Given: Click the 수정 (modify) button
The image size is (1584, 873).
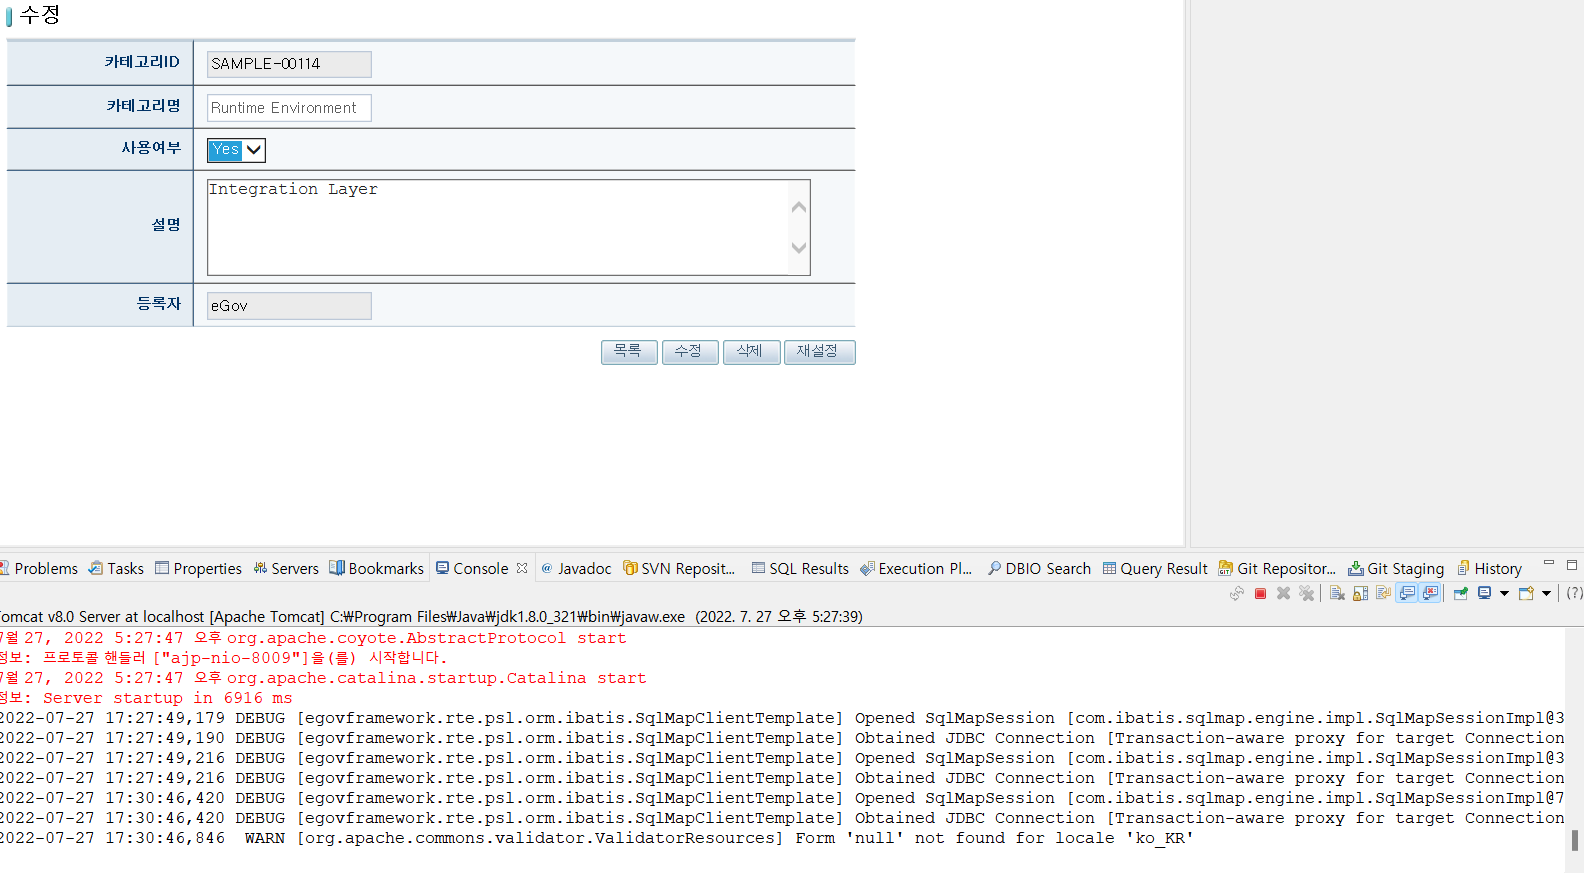Looking at the screenshot, I should [690, 352].
